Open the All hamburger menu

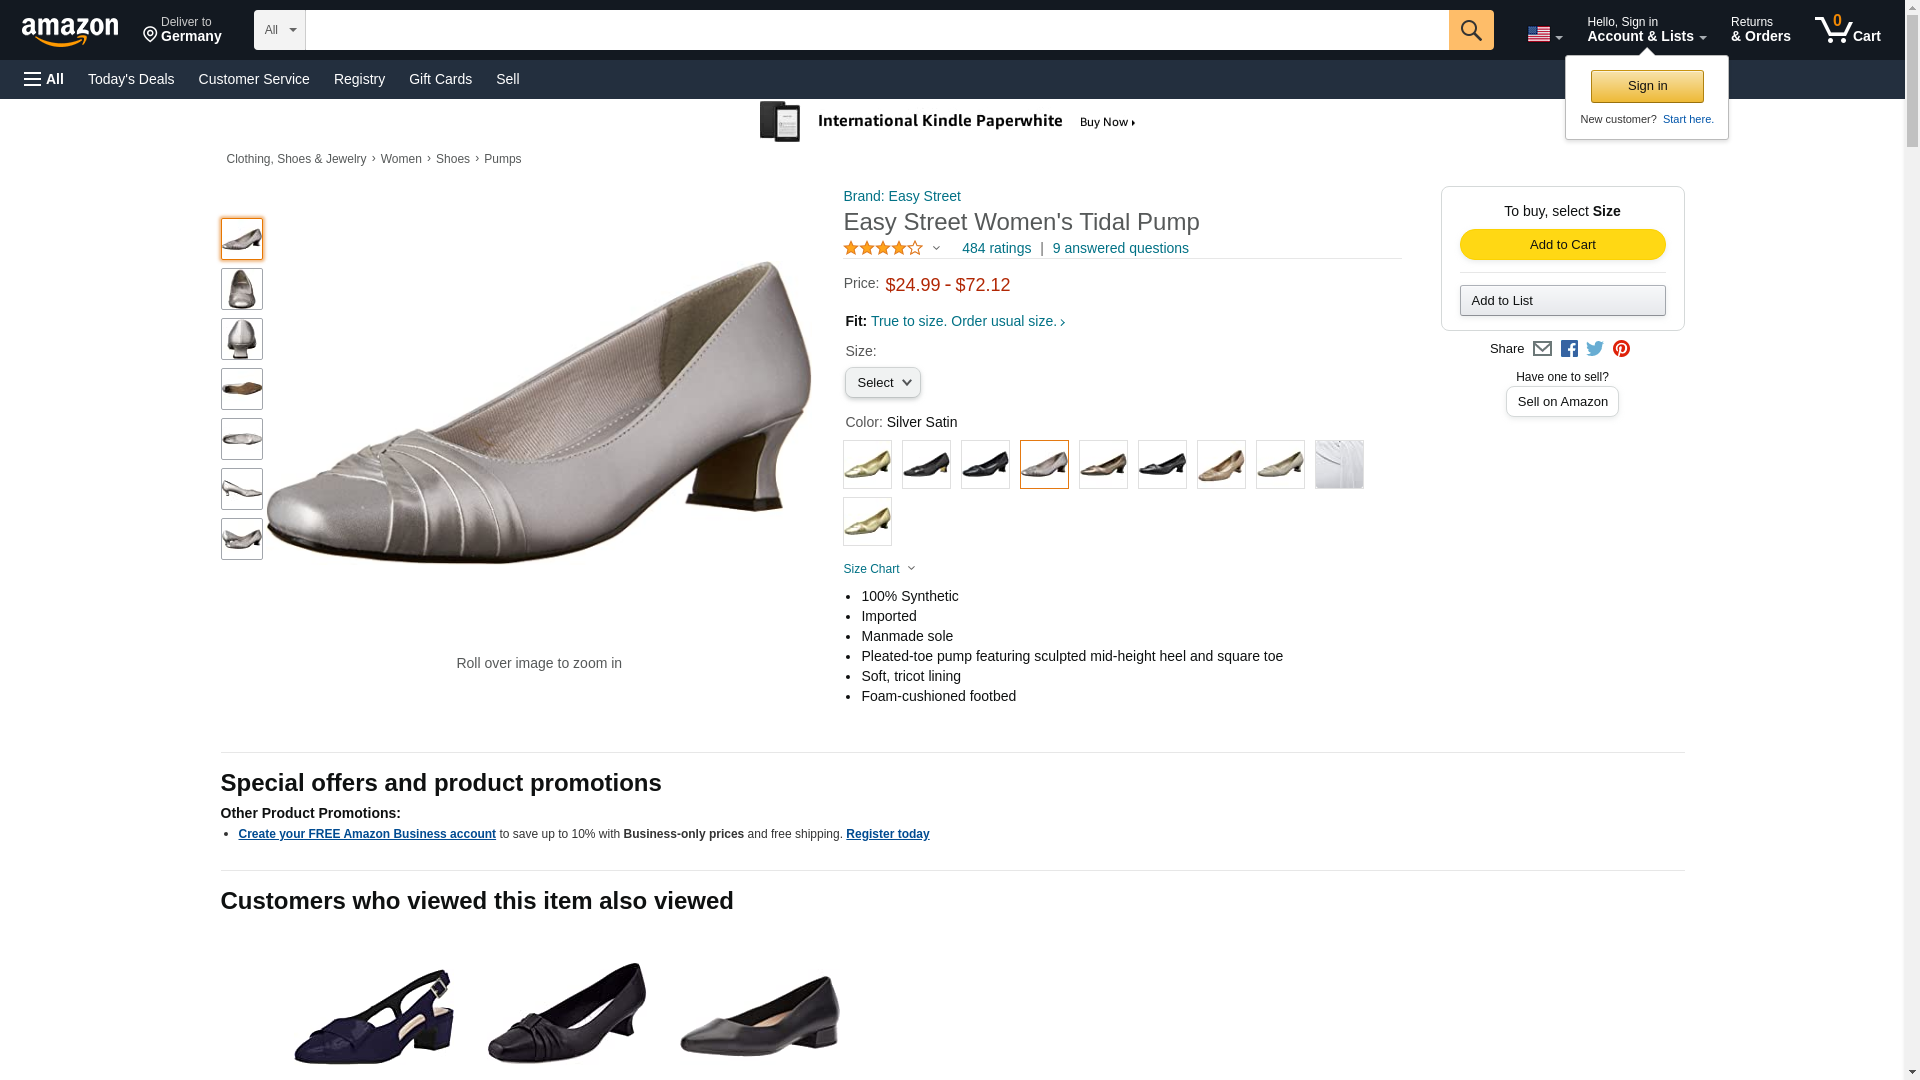[x=44, y=79]
